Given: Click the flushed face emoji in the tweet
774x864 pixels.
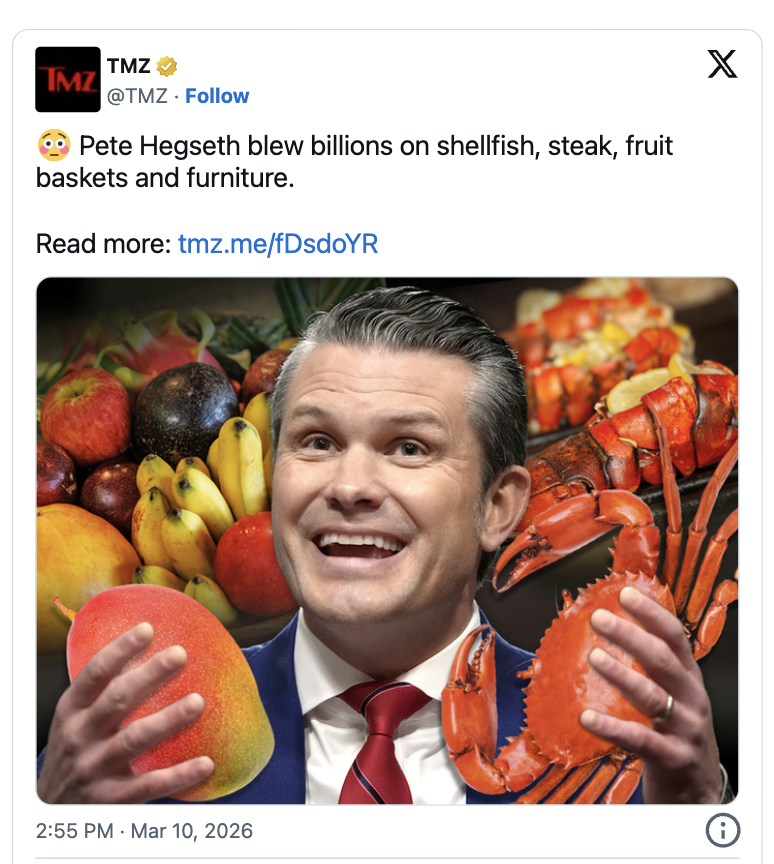Looking at the screenshot, I should coord(53,145).
